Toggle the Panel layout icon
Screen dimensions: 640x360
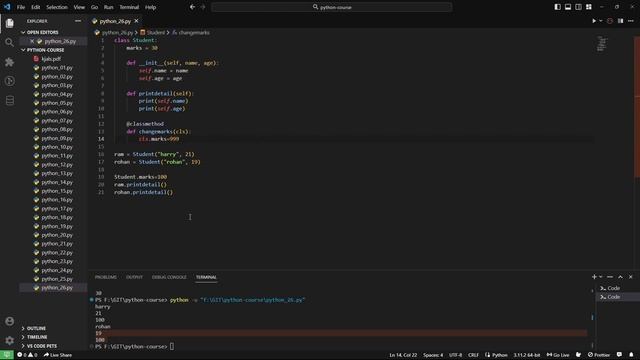pos(568,7)
